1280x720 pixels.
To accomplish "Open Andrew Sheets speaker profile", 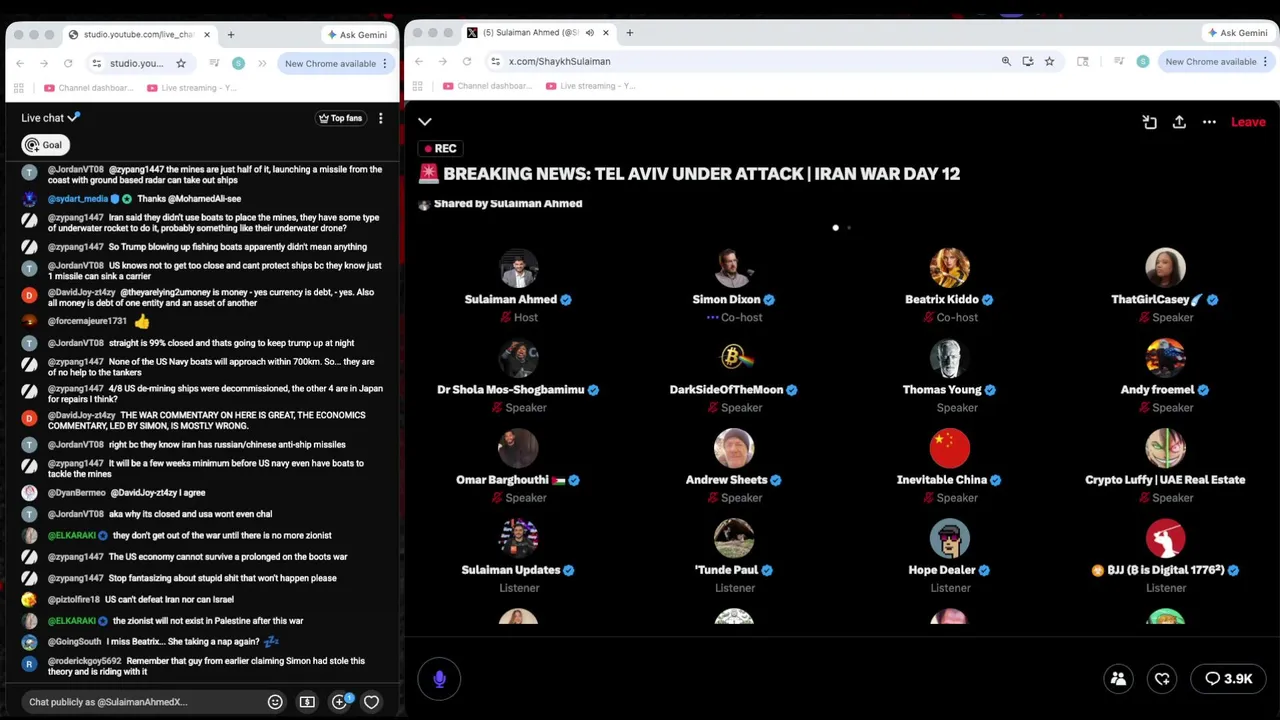I will tap(734, 448).
